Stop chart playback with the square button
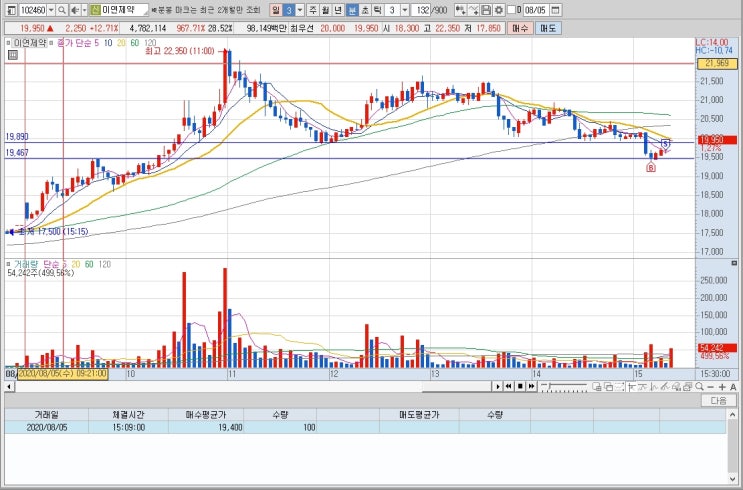The height and width of the screenshot is (490, 743). point(520,387)
